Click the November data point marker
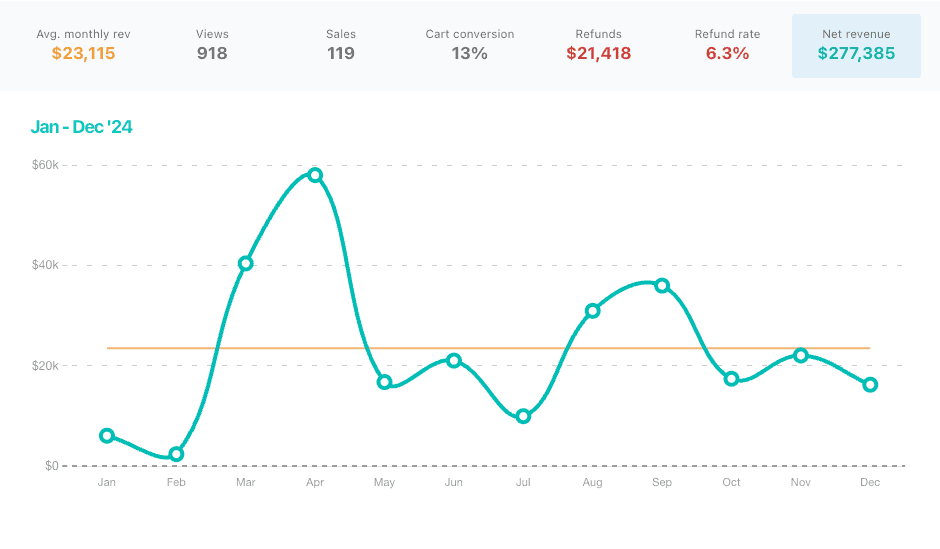This screenshot has width=940, height=549. pos(801,355)
